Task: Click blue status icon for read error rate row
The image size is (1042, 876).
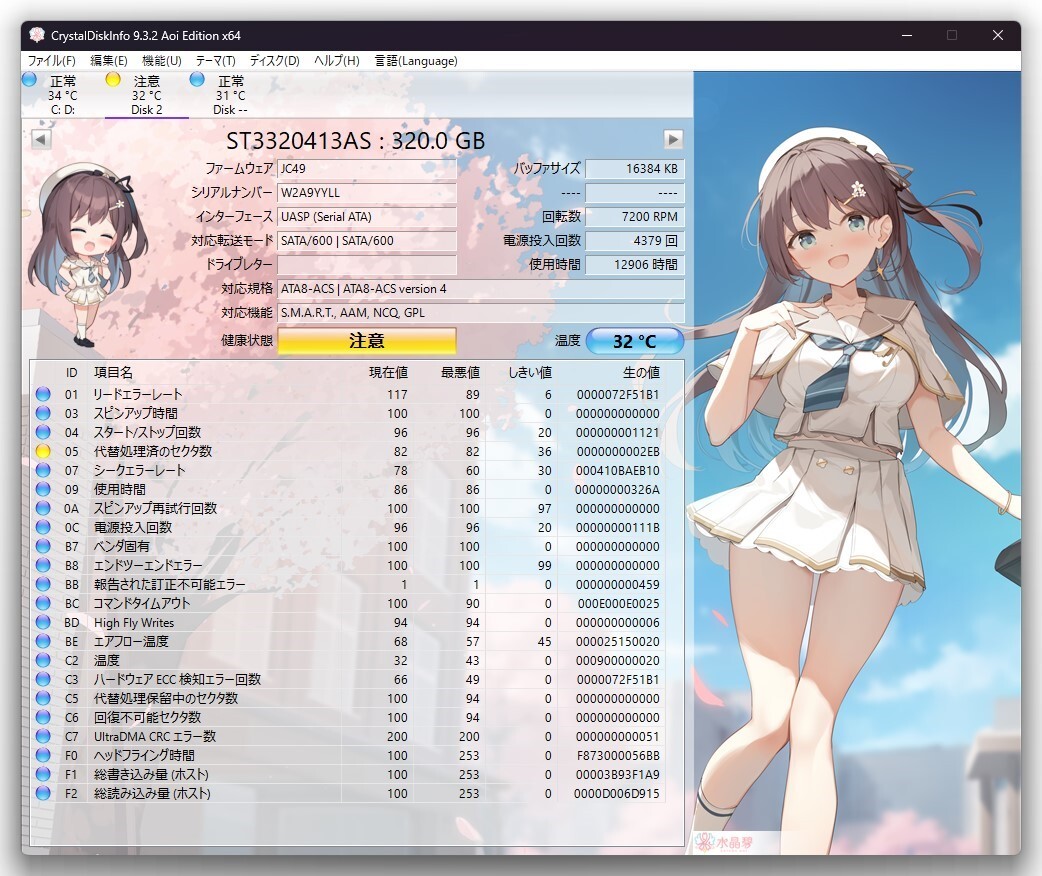Action: [x=43, y=394]
